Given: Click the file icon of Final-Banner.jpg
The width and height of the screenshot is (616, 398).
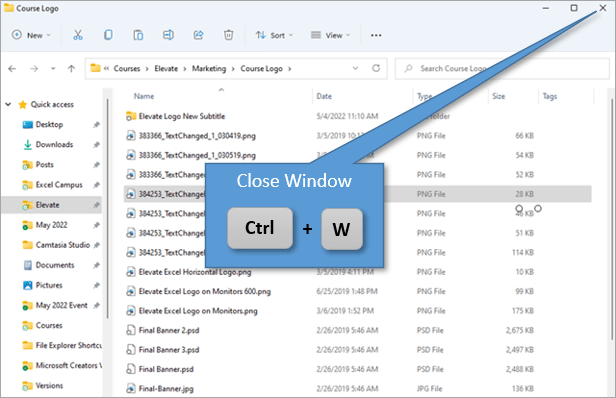Looking at the screenshot, I should coord(130,389).
